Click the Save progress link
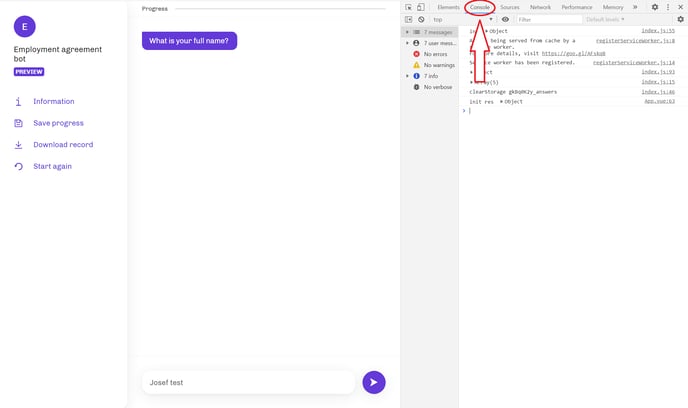Screen dimensions: 688x408 [58, 123]
